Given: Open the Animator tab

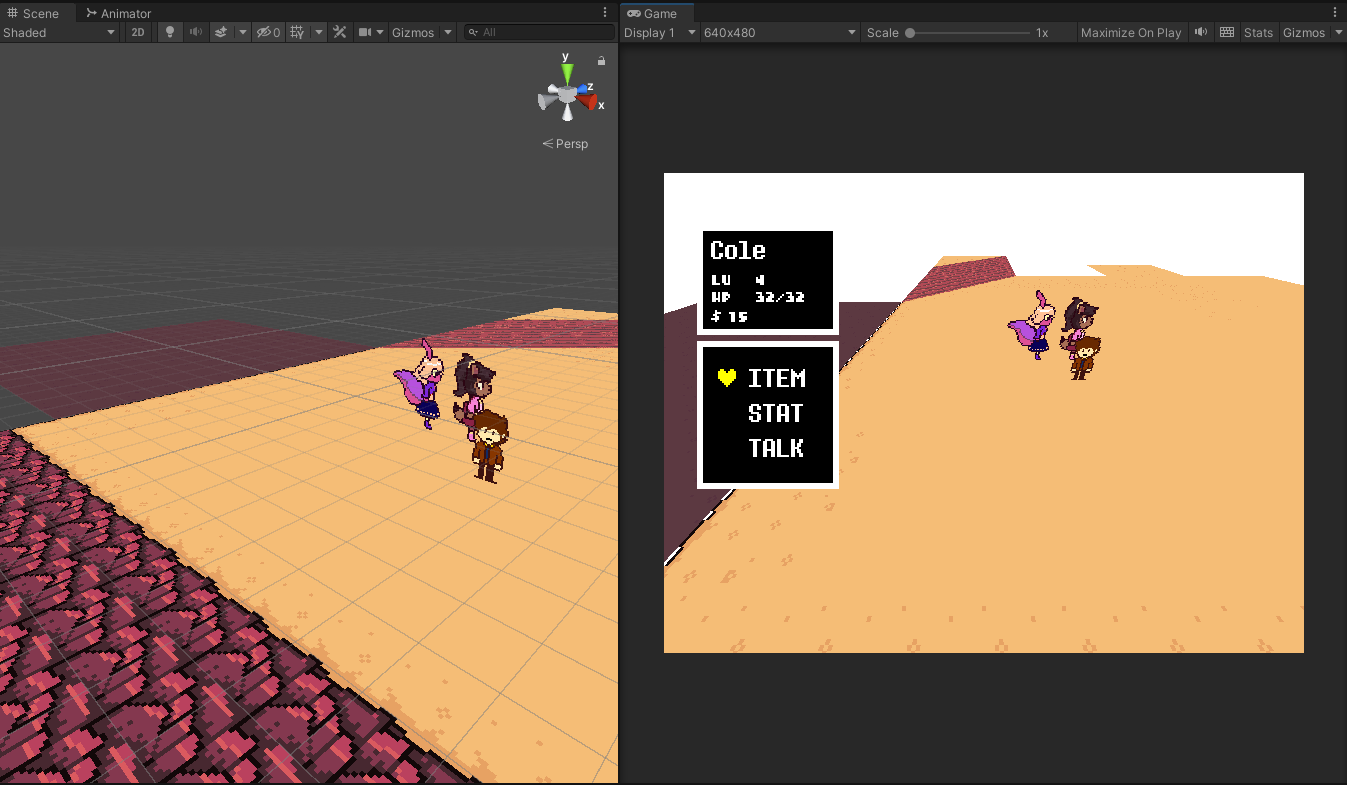Looking at the screenshot, I should (118, 13).
